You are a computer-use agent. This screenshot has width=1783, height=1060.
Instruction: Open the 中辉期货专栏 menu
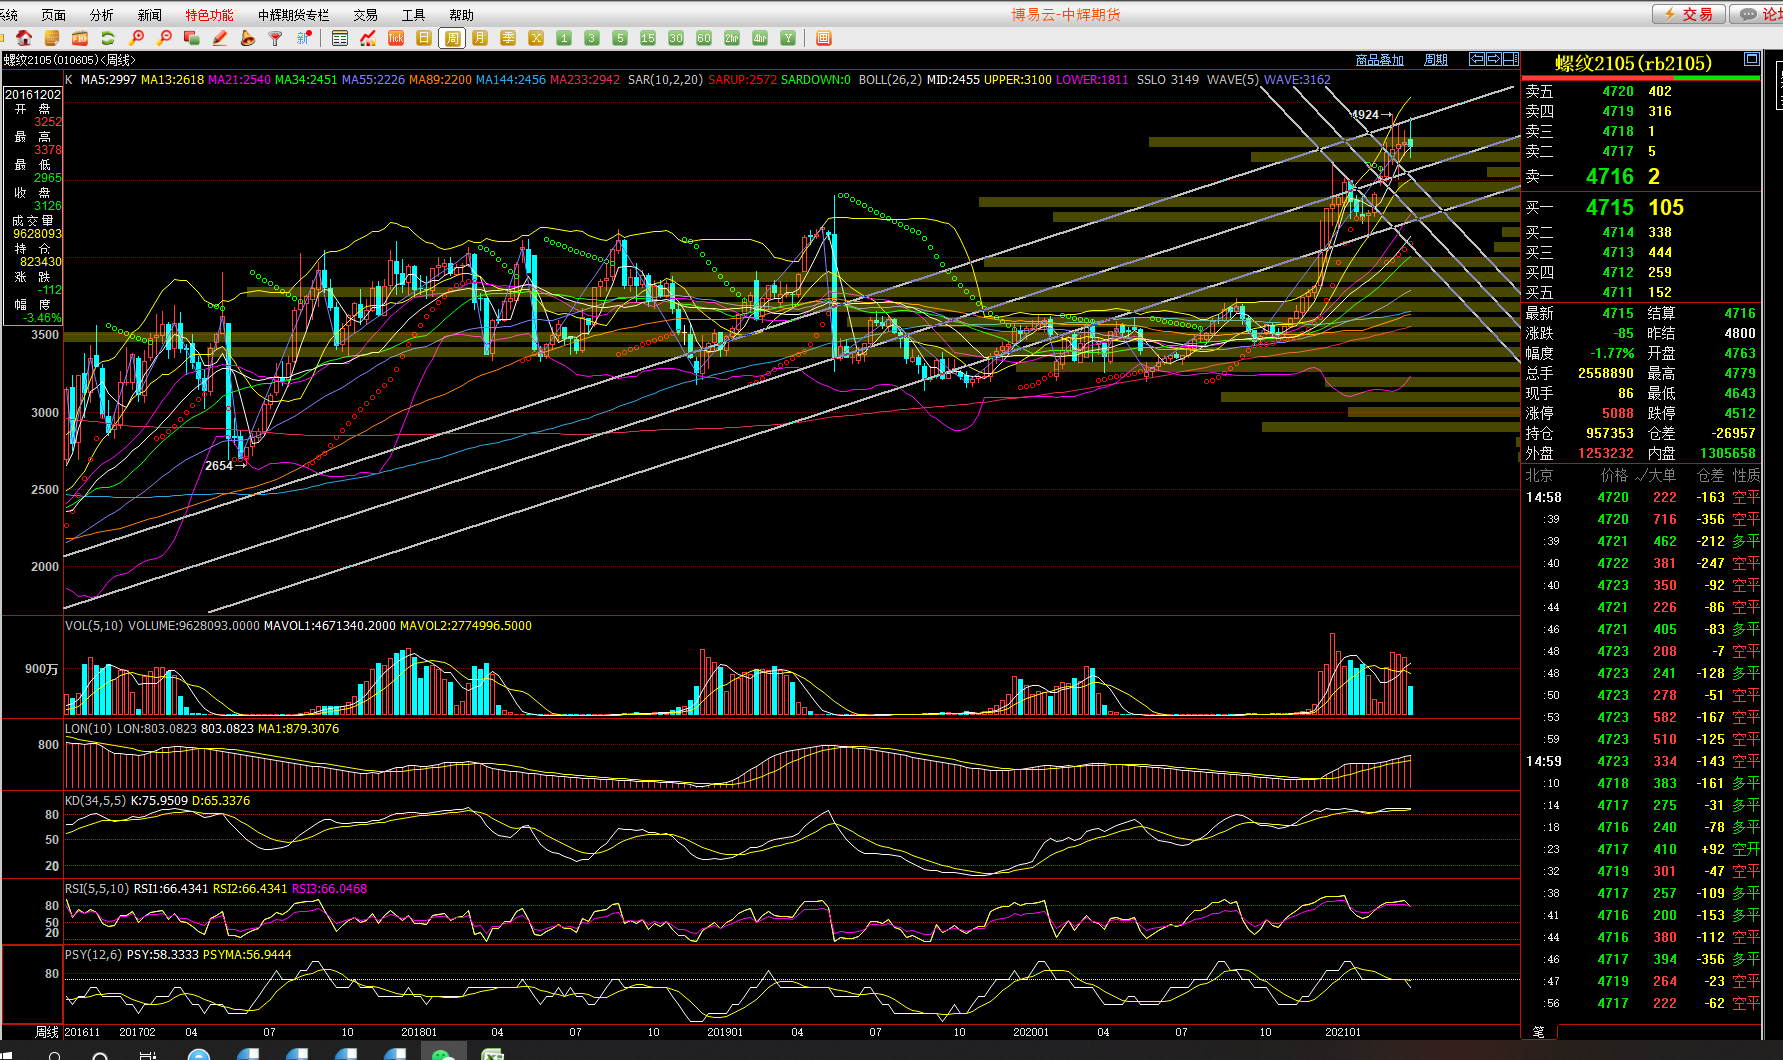click(293, 15)
